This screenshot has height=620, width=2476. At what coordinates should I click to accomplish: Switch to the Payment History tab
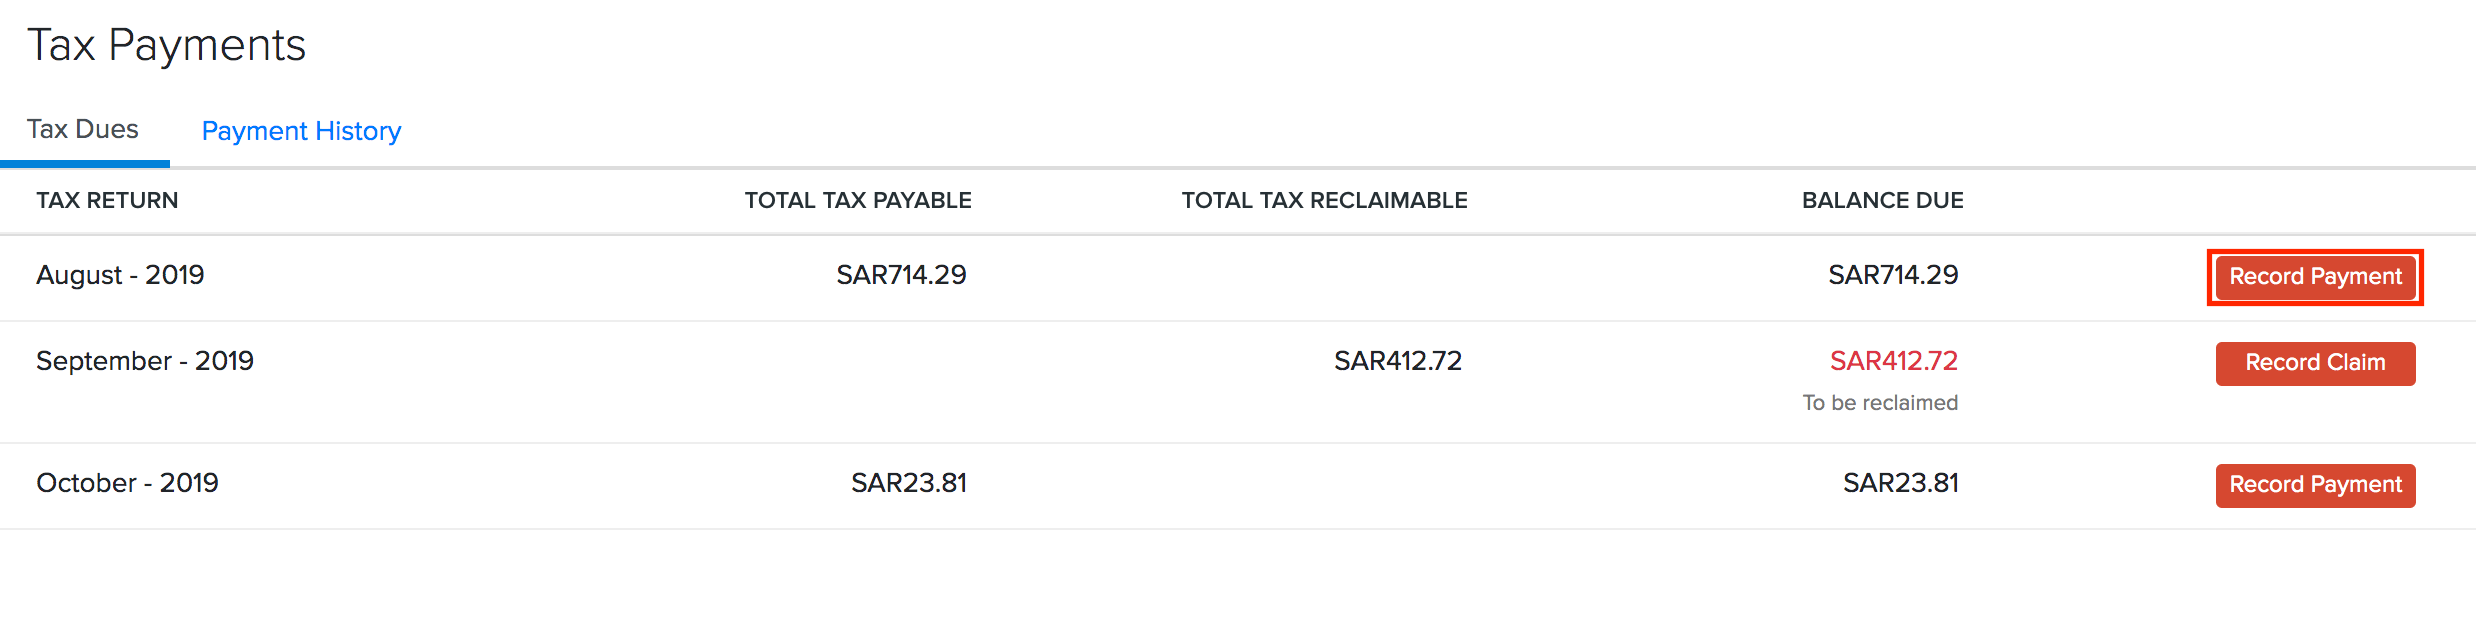tap(301, 130)
